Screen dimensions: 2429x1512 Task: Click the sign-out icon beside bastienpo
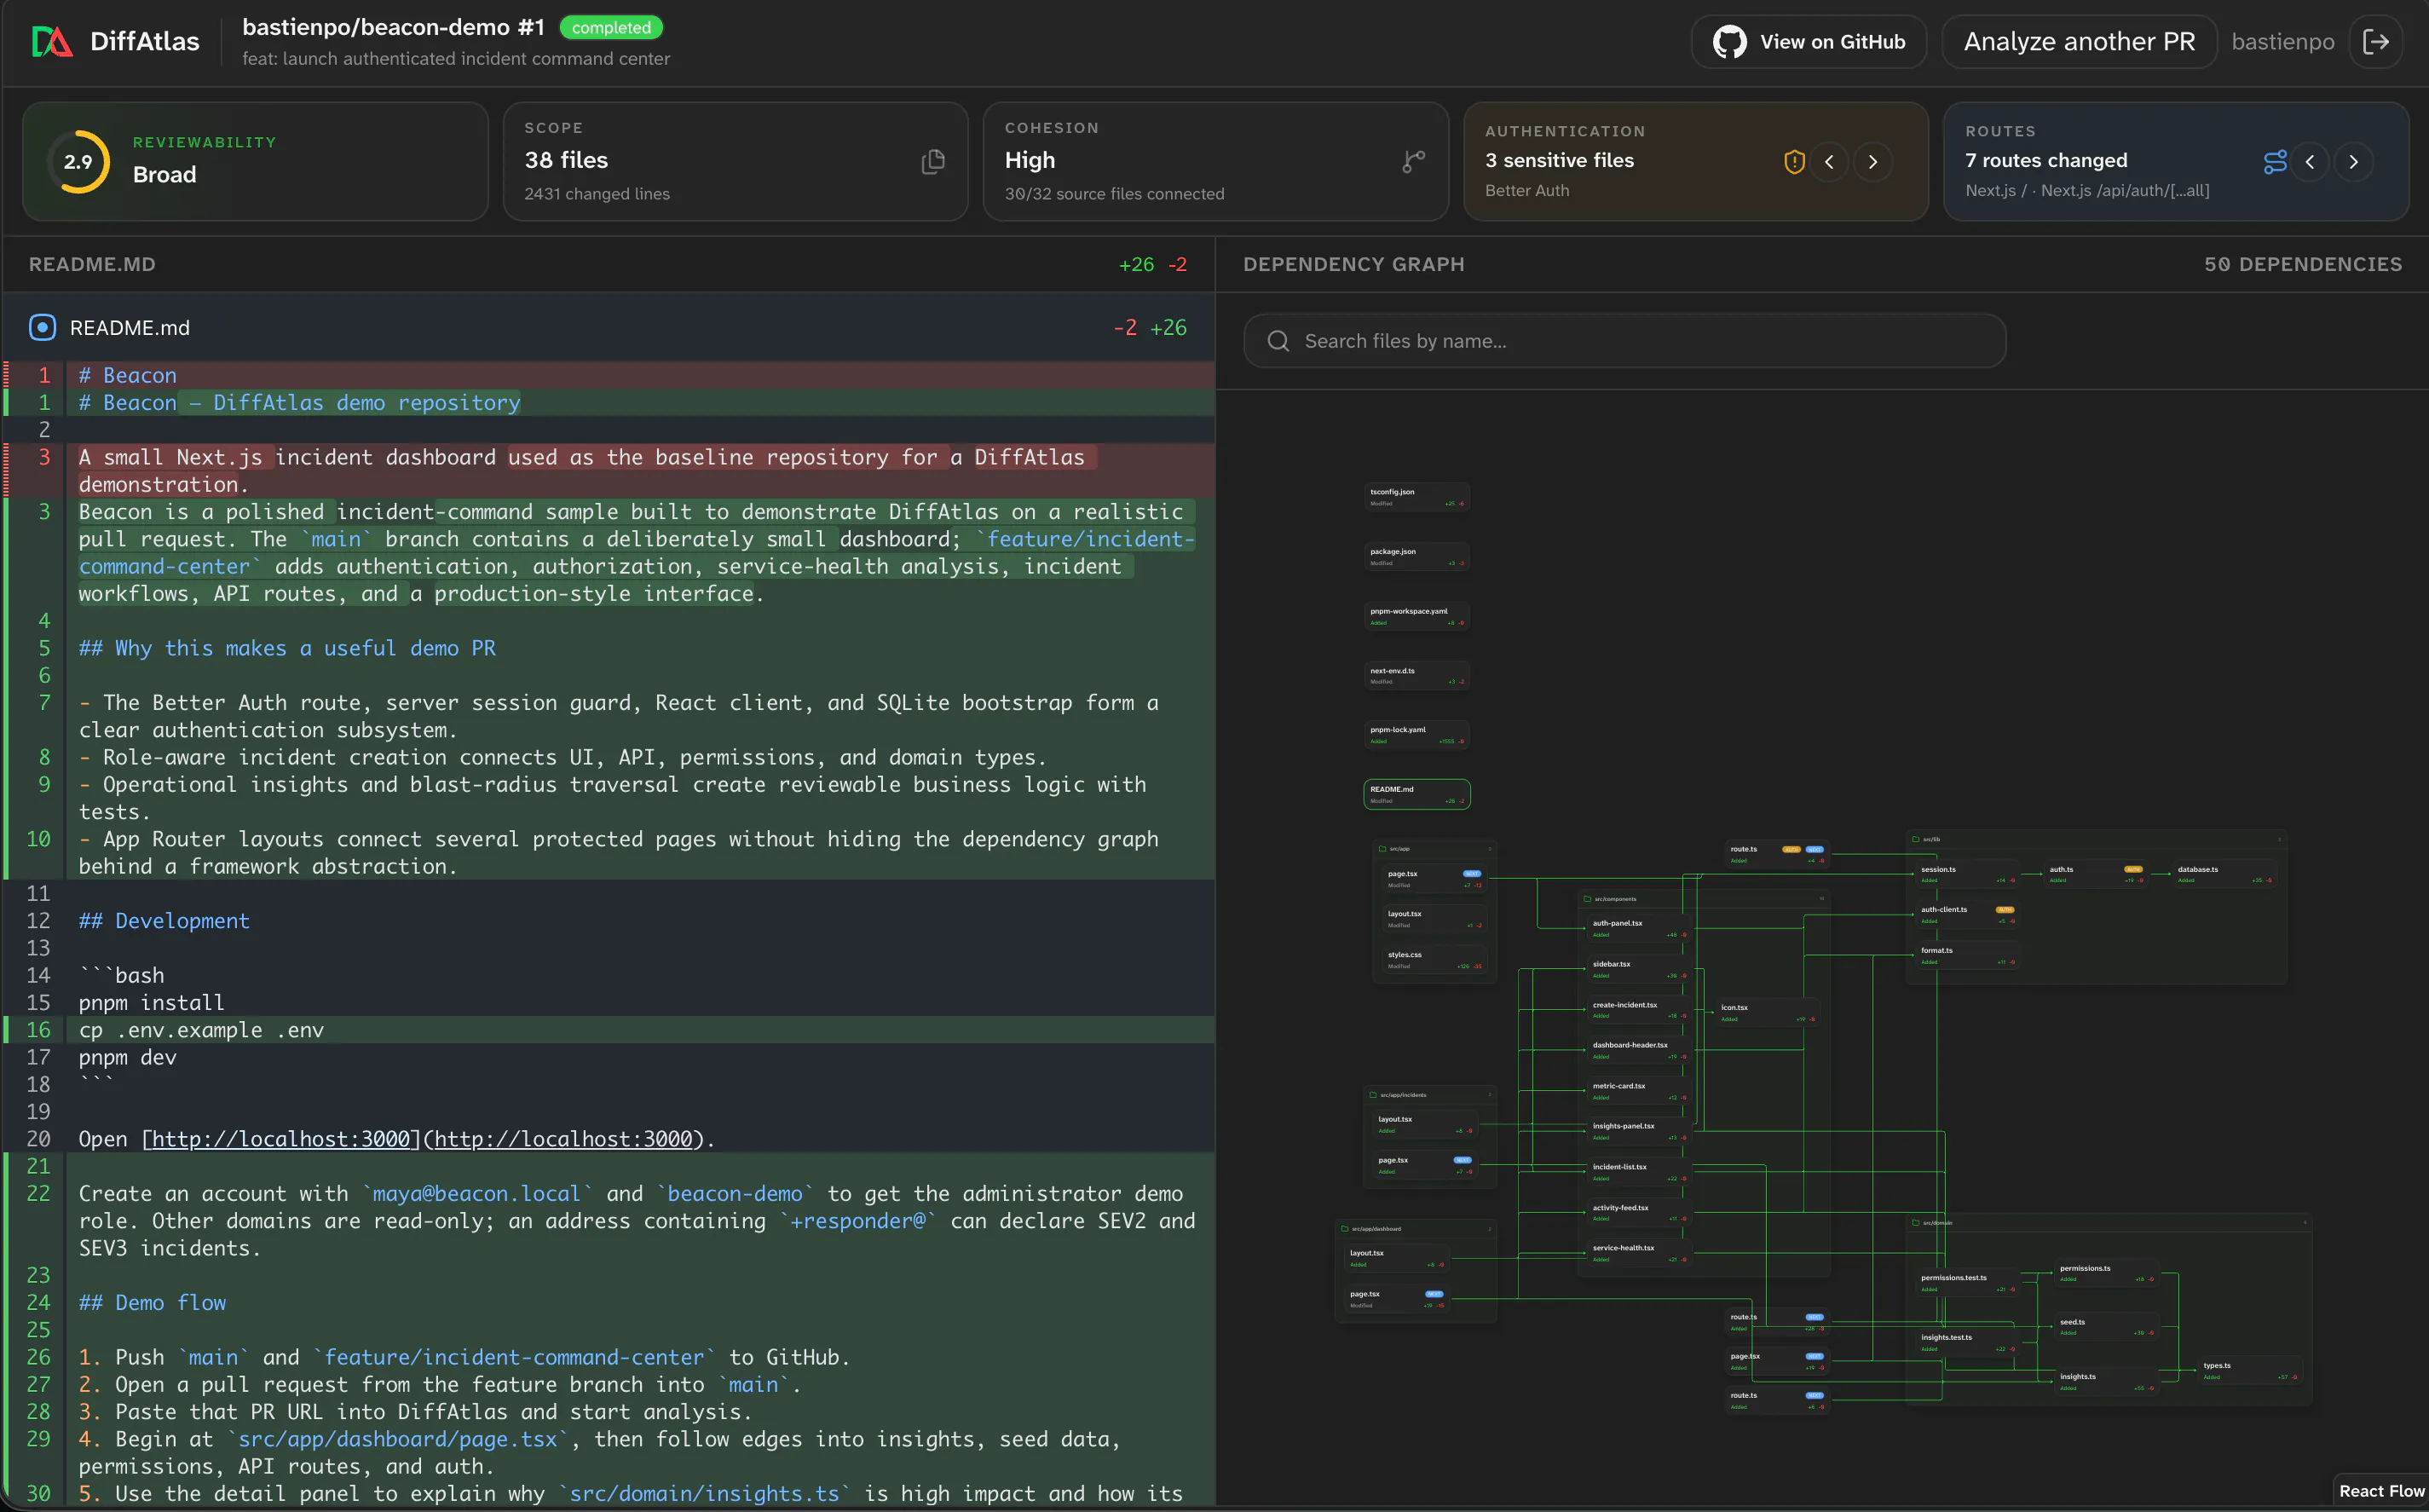tap(2376, 41)
